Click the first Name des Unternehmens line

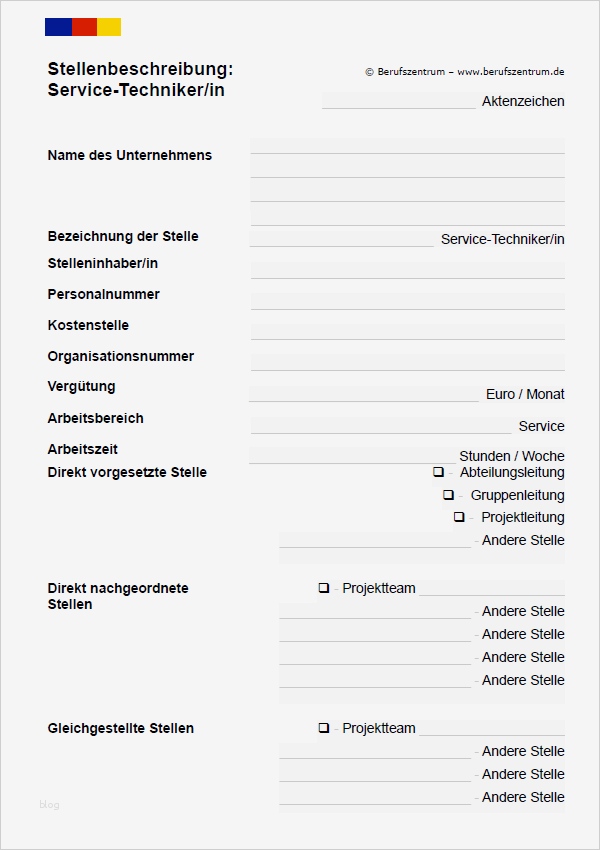pyautogui.click(x=407, y=146)
